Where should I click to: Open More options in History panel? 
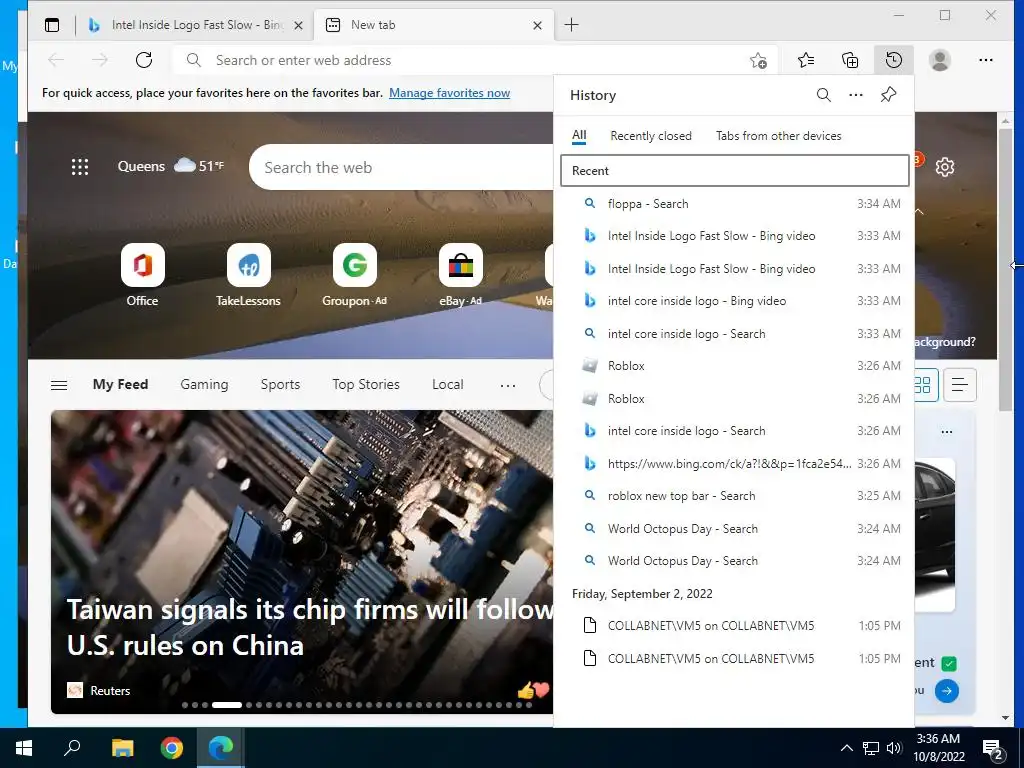[856, 95]
